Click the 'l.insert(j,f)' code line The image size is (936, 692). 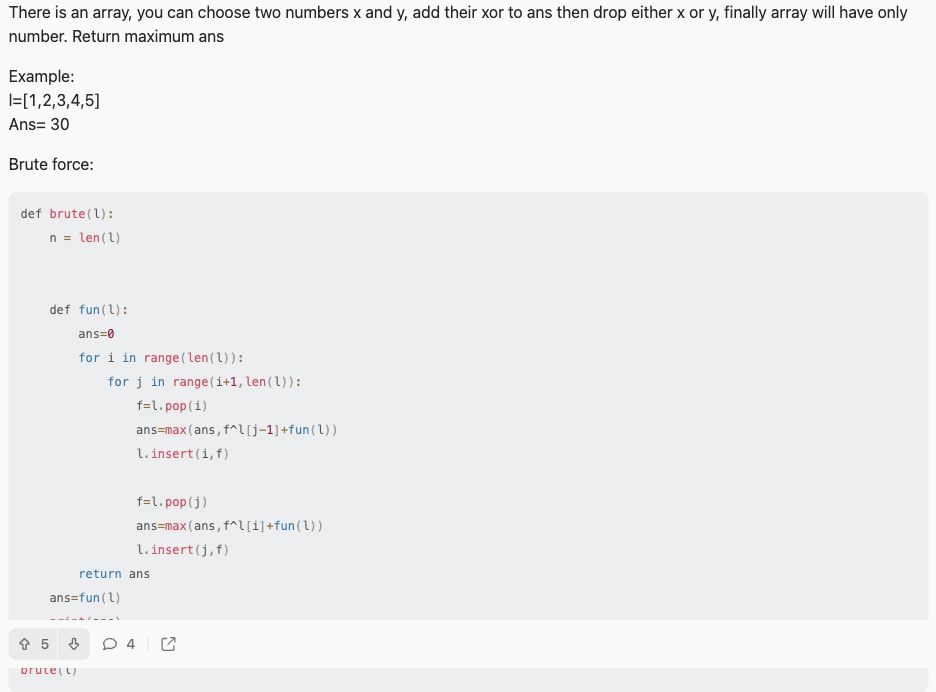[183, 550]
